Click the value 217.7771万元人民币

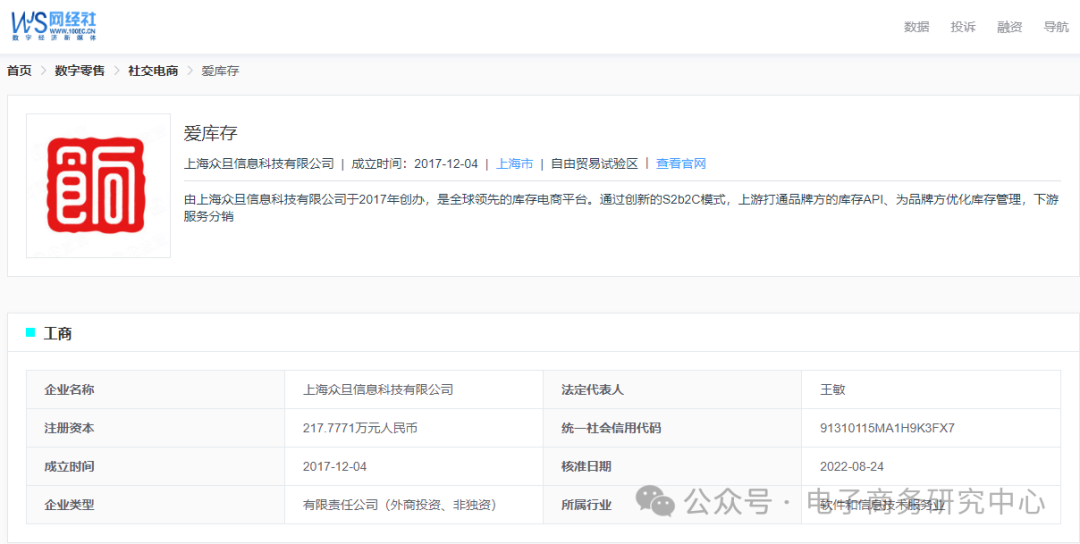tap(360, 428)
